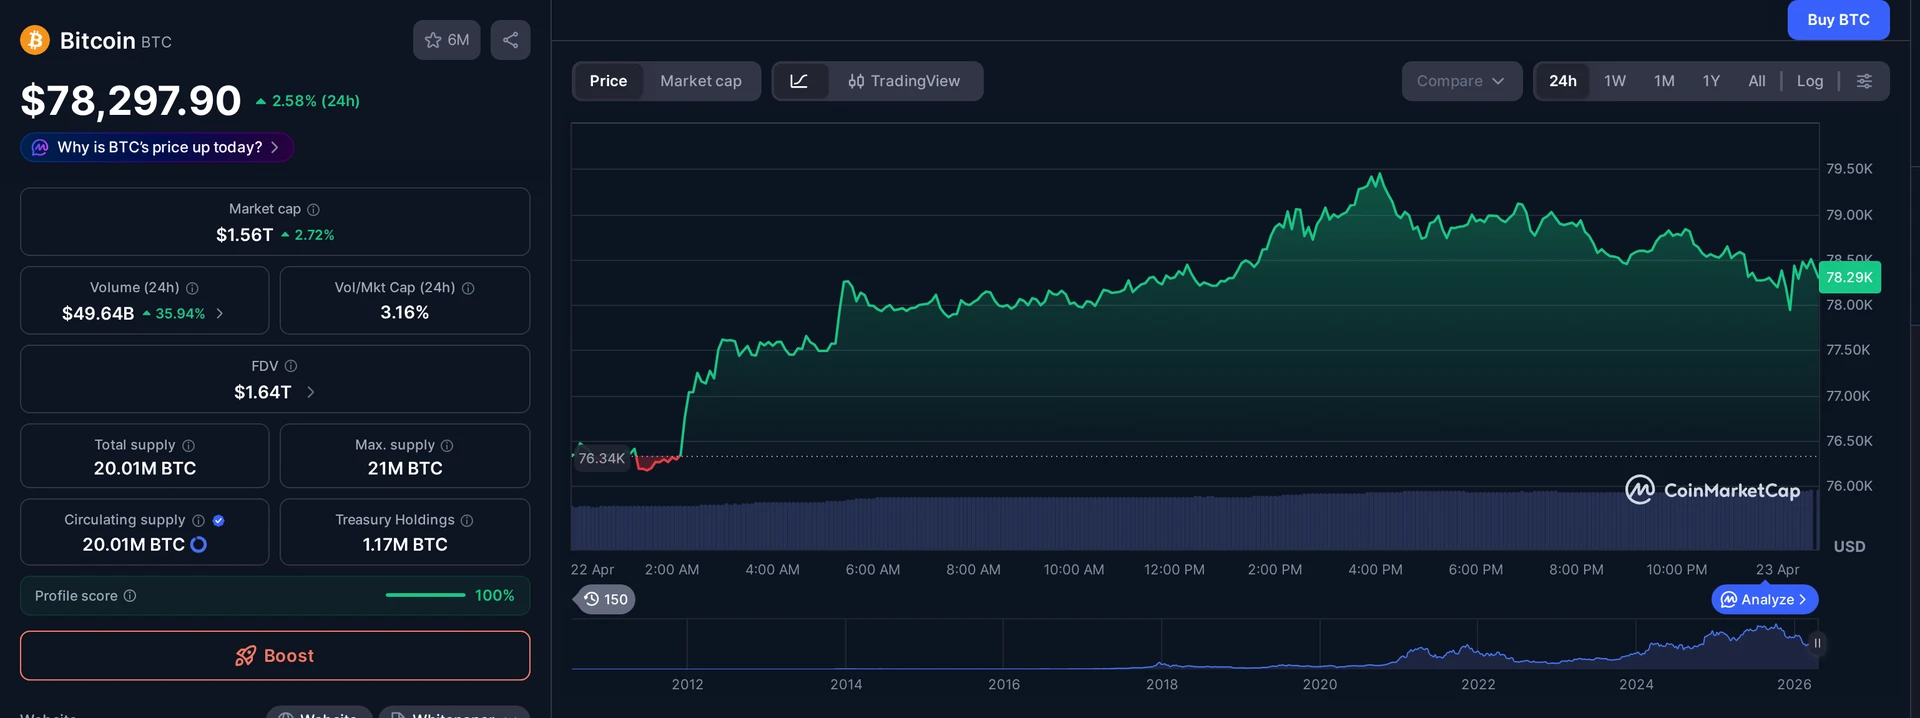Show Max. supply info icon

pyautogui.click(x=447, y=445)
